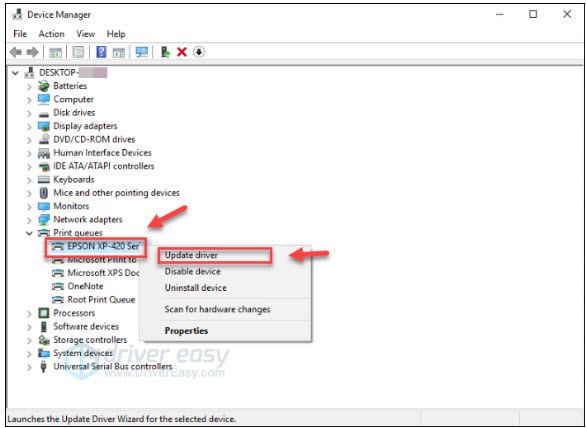The image size is (586, 428).
Task: Click the Keyboards category icon
Action: (44, 180)
